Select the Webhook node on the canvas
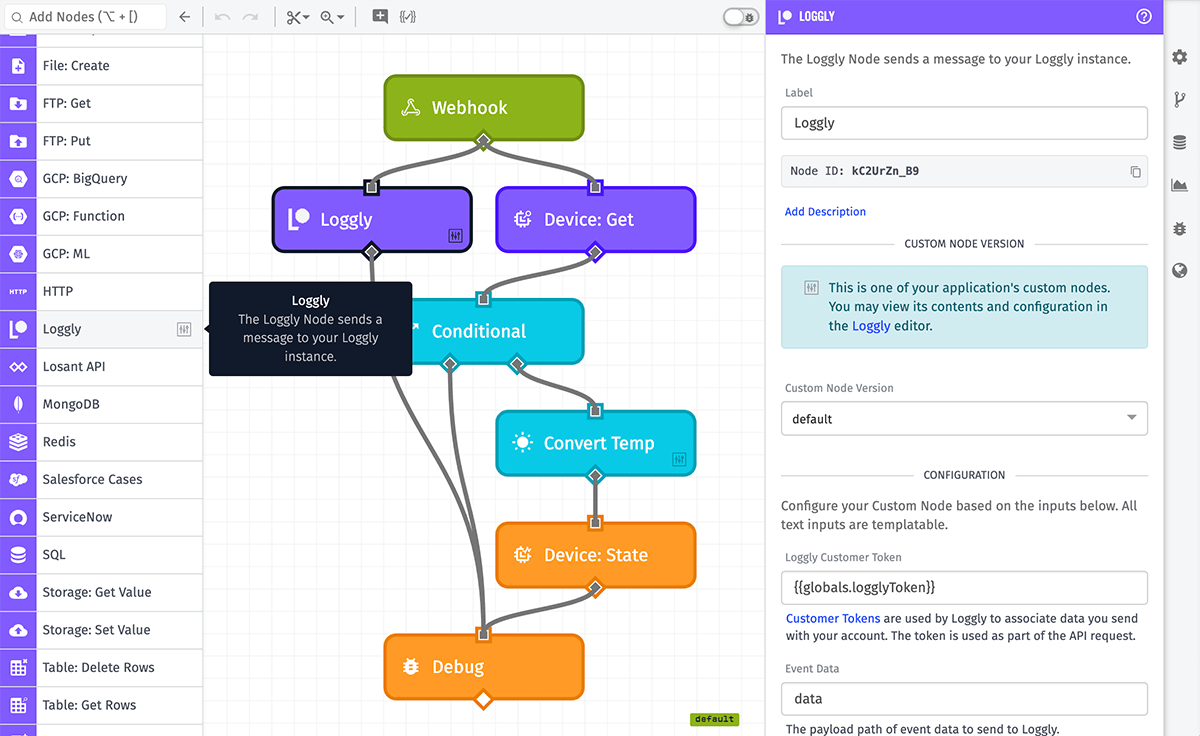The height and width of the screenshot is (736, 1200). coord(483,107)
